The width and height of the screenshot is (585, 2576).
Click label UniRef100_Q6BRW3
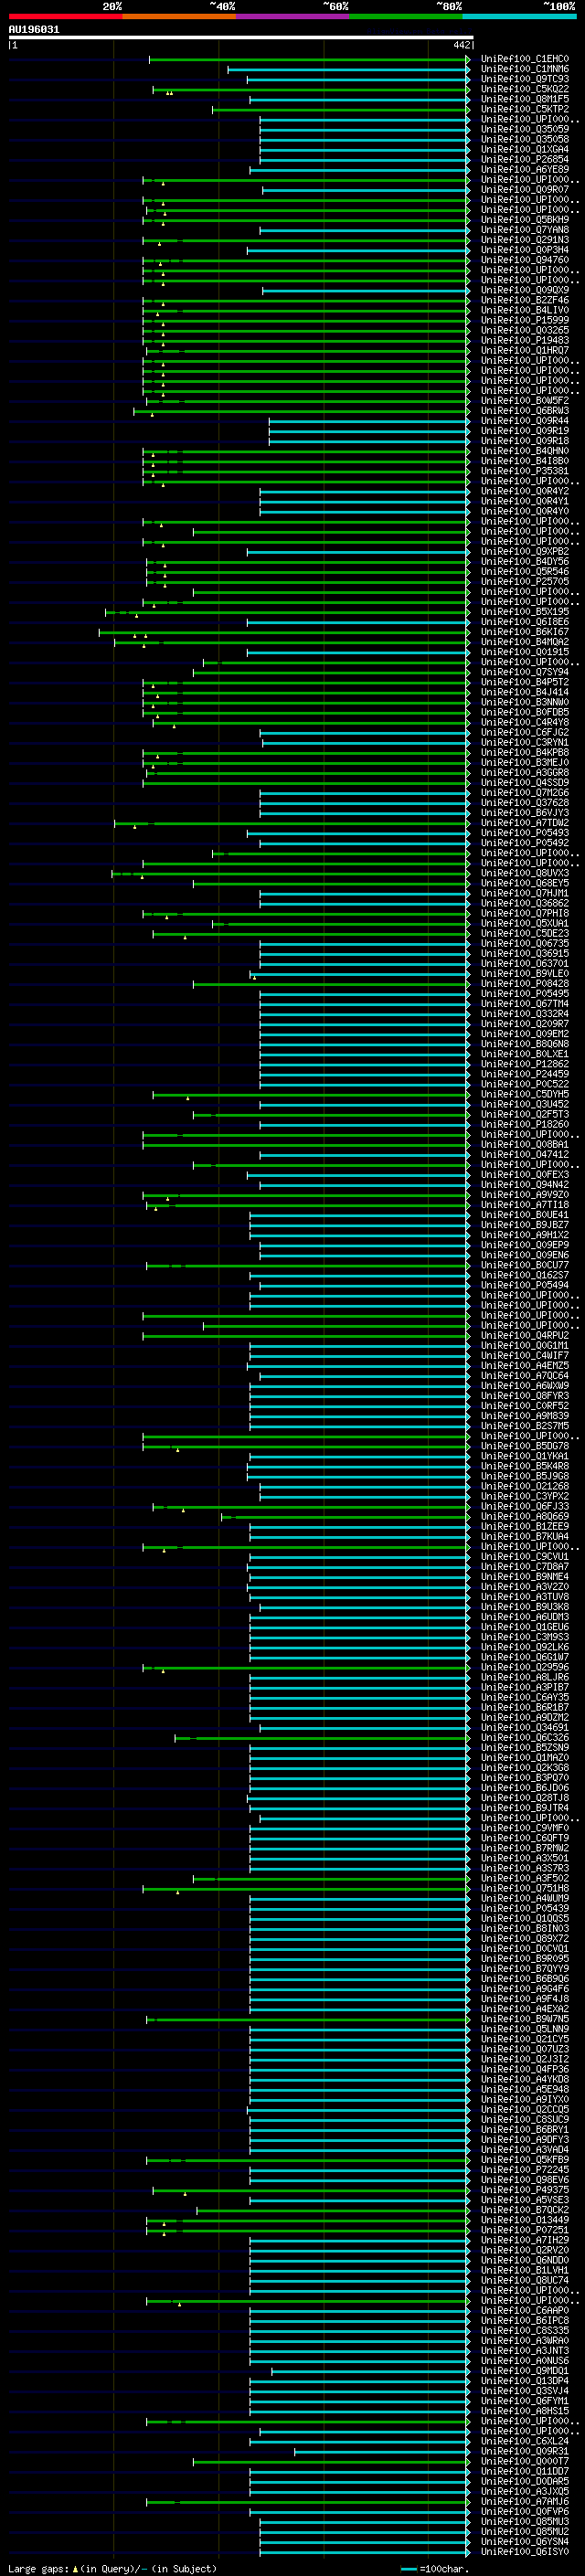(524, 411)
